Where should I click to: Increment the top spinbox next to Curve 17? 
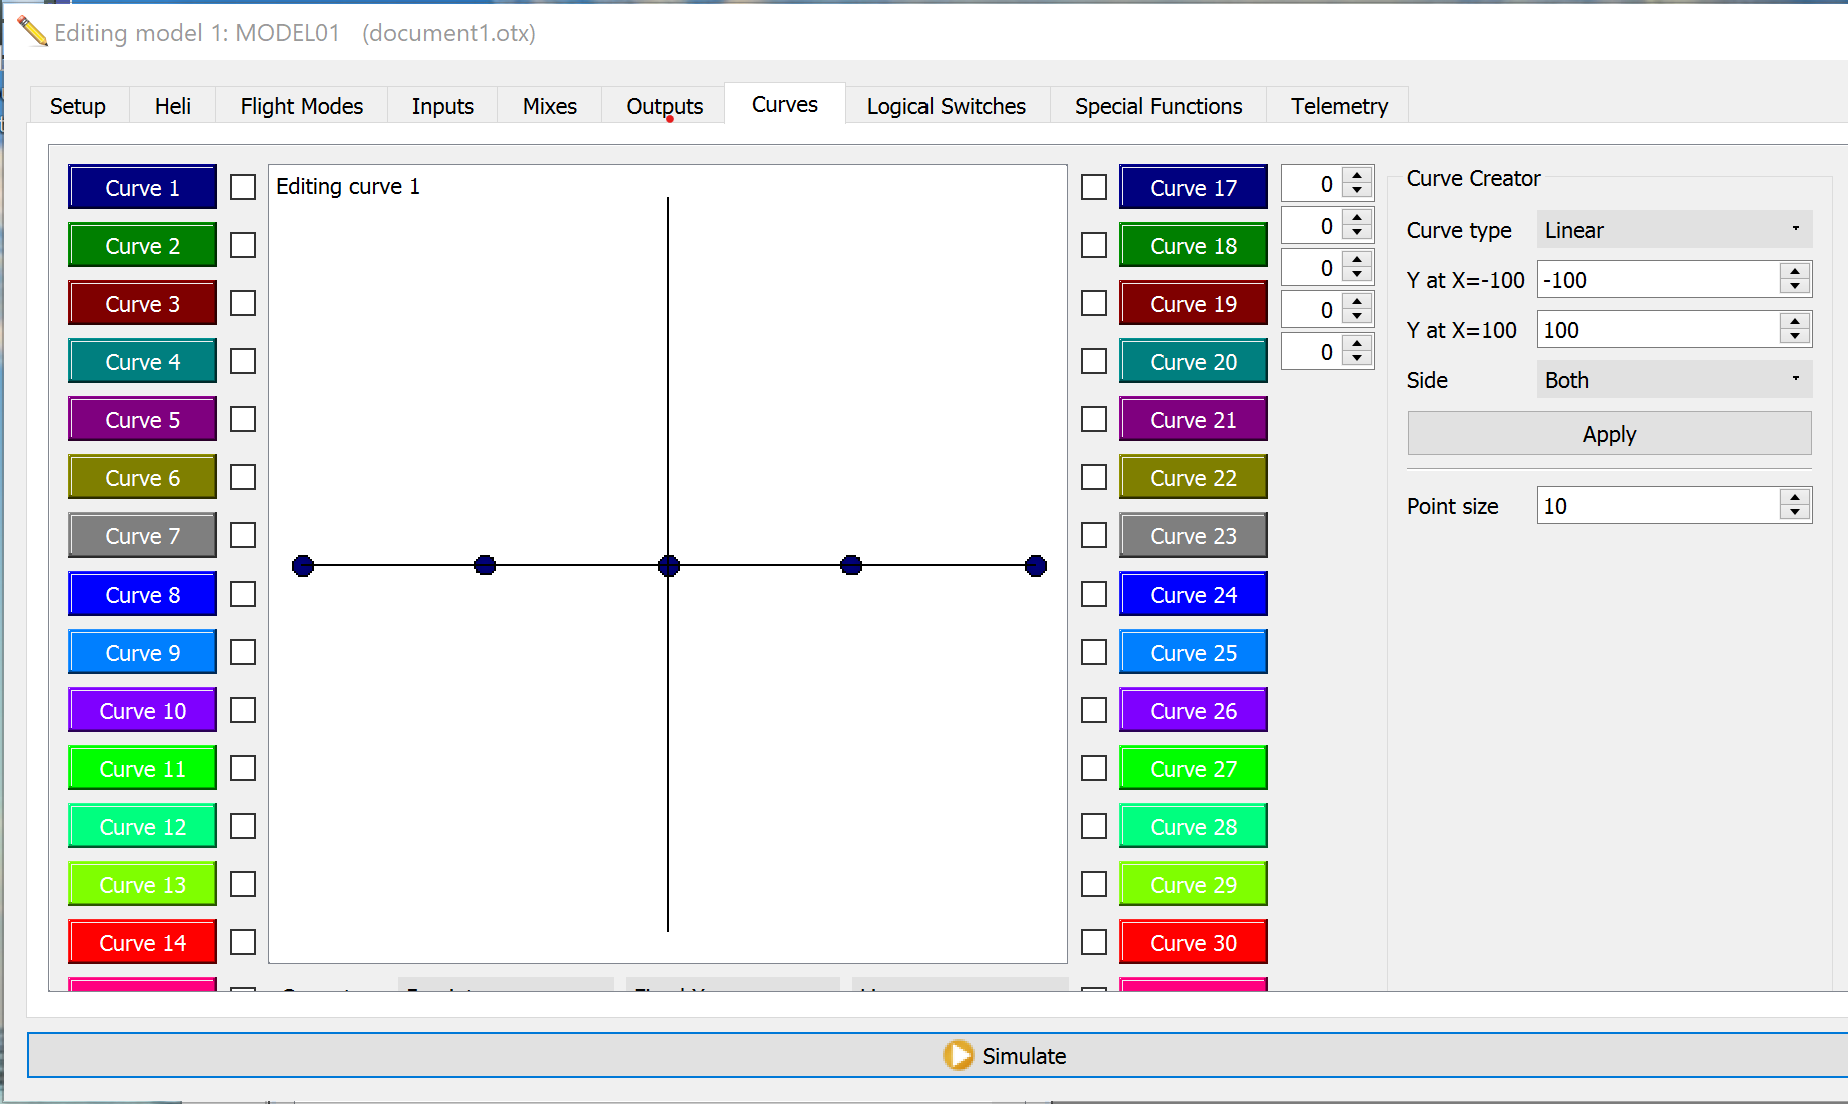[1356, 176]
